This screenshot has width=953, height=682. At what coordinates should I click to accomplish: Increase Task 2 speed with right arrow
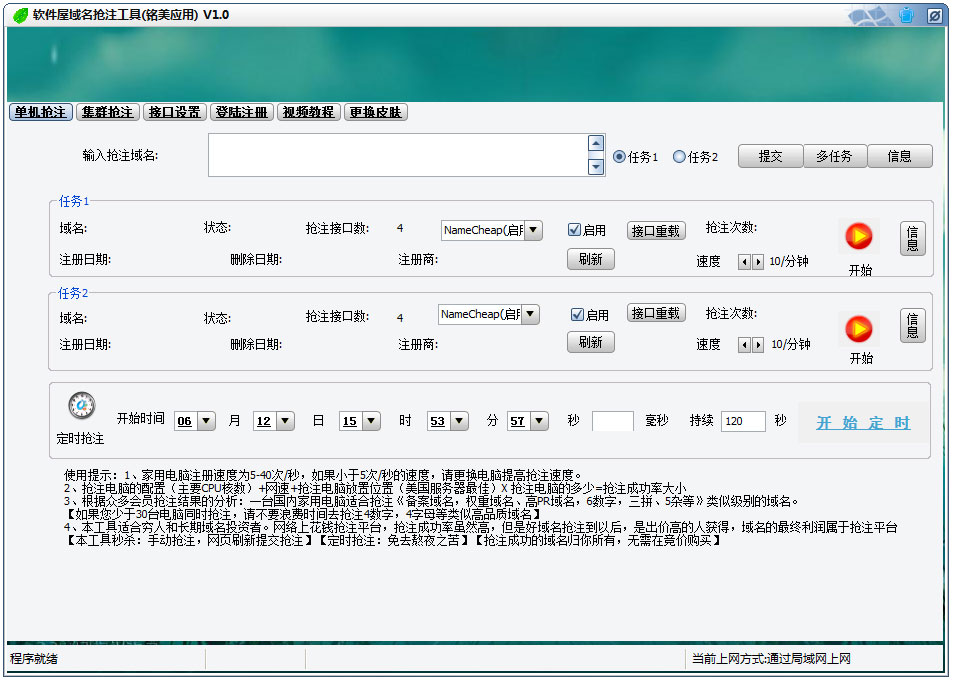point(758,344)
